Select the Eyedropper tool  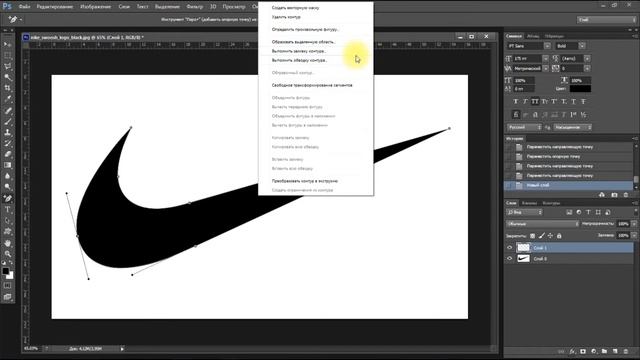click(8, 99)
